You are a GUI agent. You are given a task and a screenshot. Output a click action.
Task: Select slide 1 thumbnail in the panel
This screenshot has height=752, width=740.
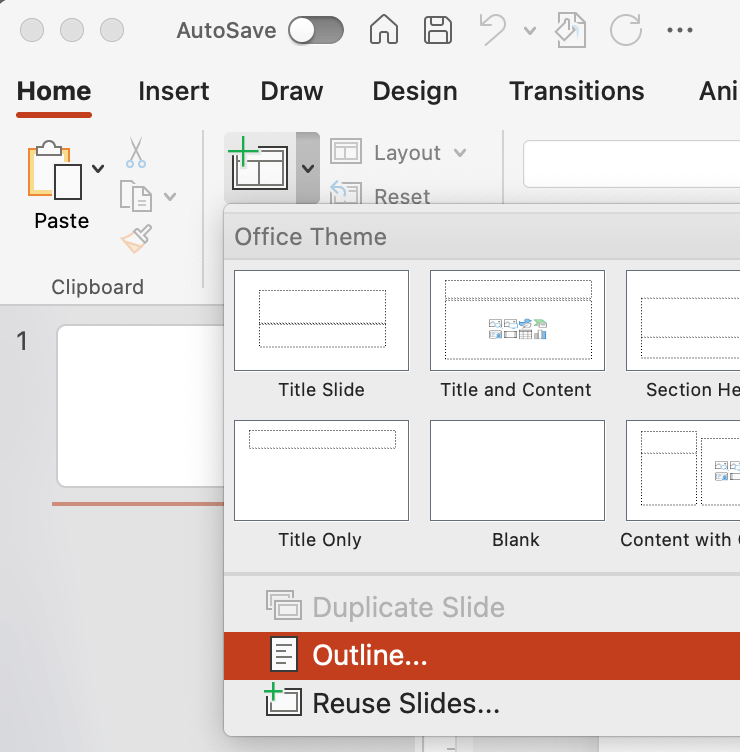141,406
